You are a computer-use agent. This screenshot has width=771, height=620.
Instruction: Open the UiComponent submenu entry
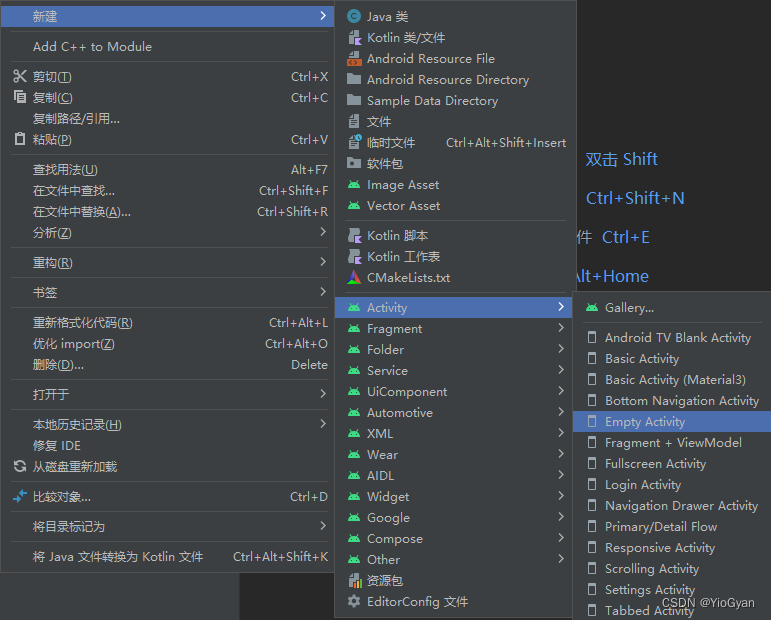tap(453, 391)
